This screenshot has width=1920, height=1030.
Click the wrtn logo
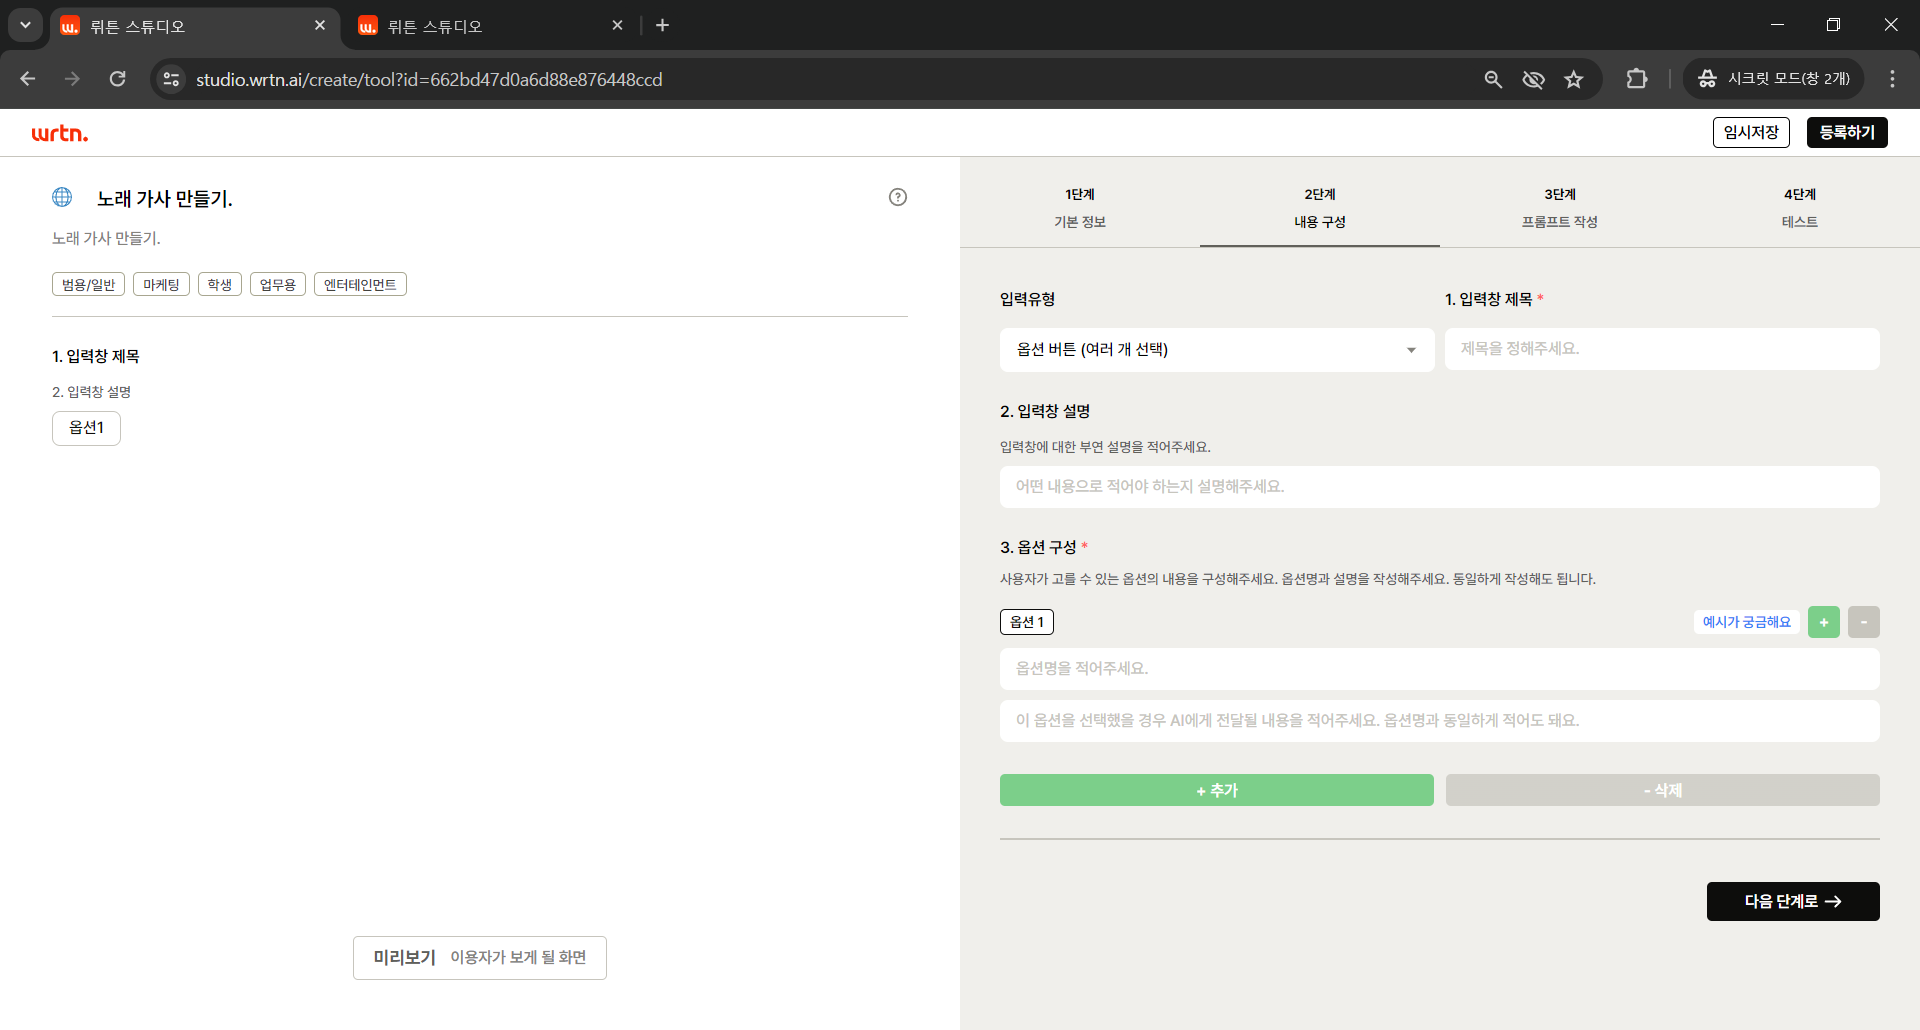60,133
